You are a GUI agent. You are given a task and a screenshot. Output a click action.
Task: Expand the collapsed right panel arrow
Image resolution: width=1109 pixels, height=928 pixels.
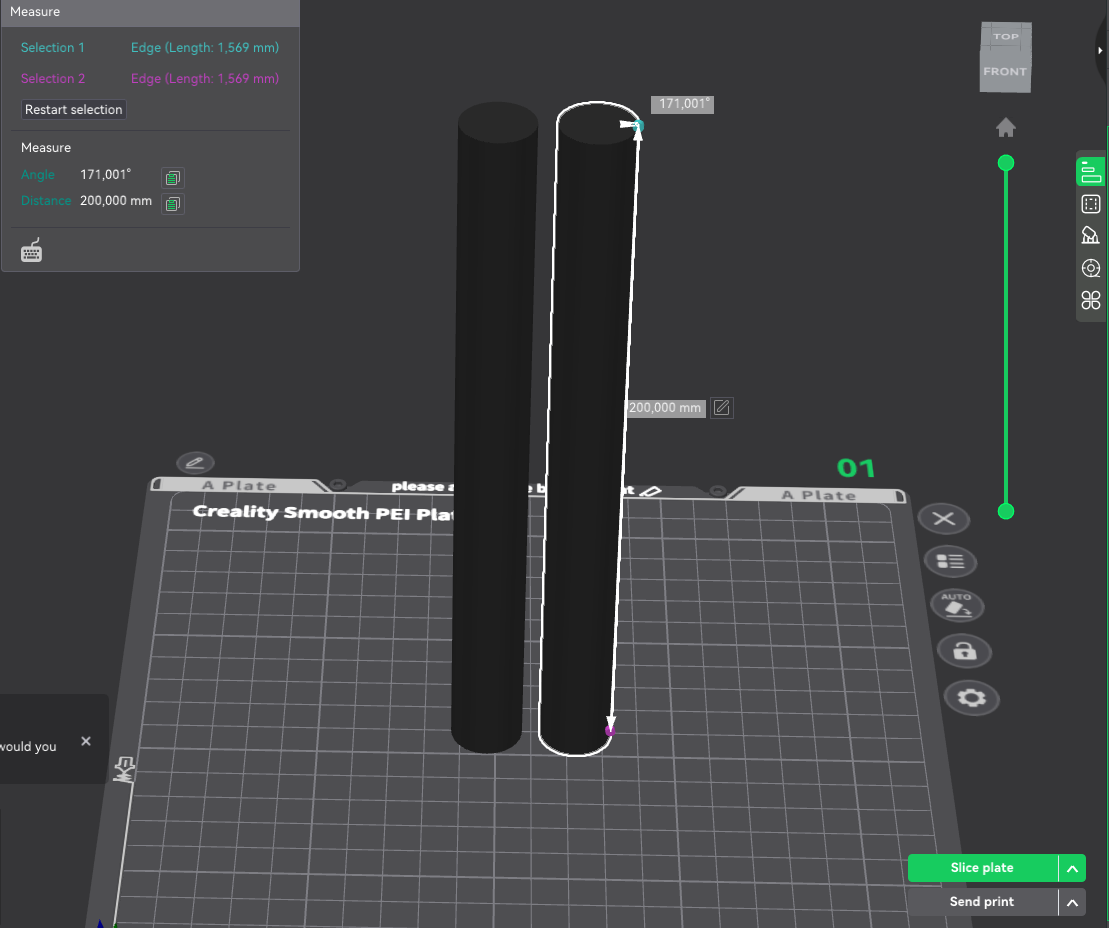1100,50
